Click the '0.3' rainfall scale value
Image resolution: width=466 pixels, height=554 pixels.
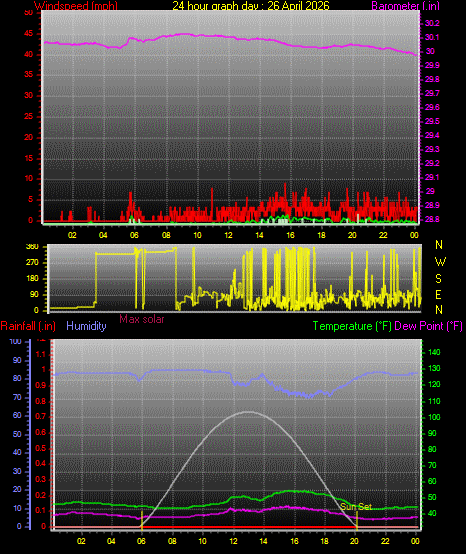click(x=41, y=479)
